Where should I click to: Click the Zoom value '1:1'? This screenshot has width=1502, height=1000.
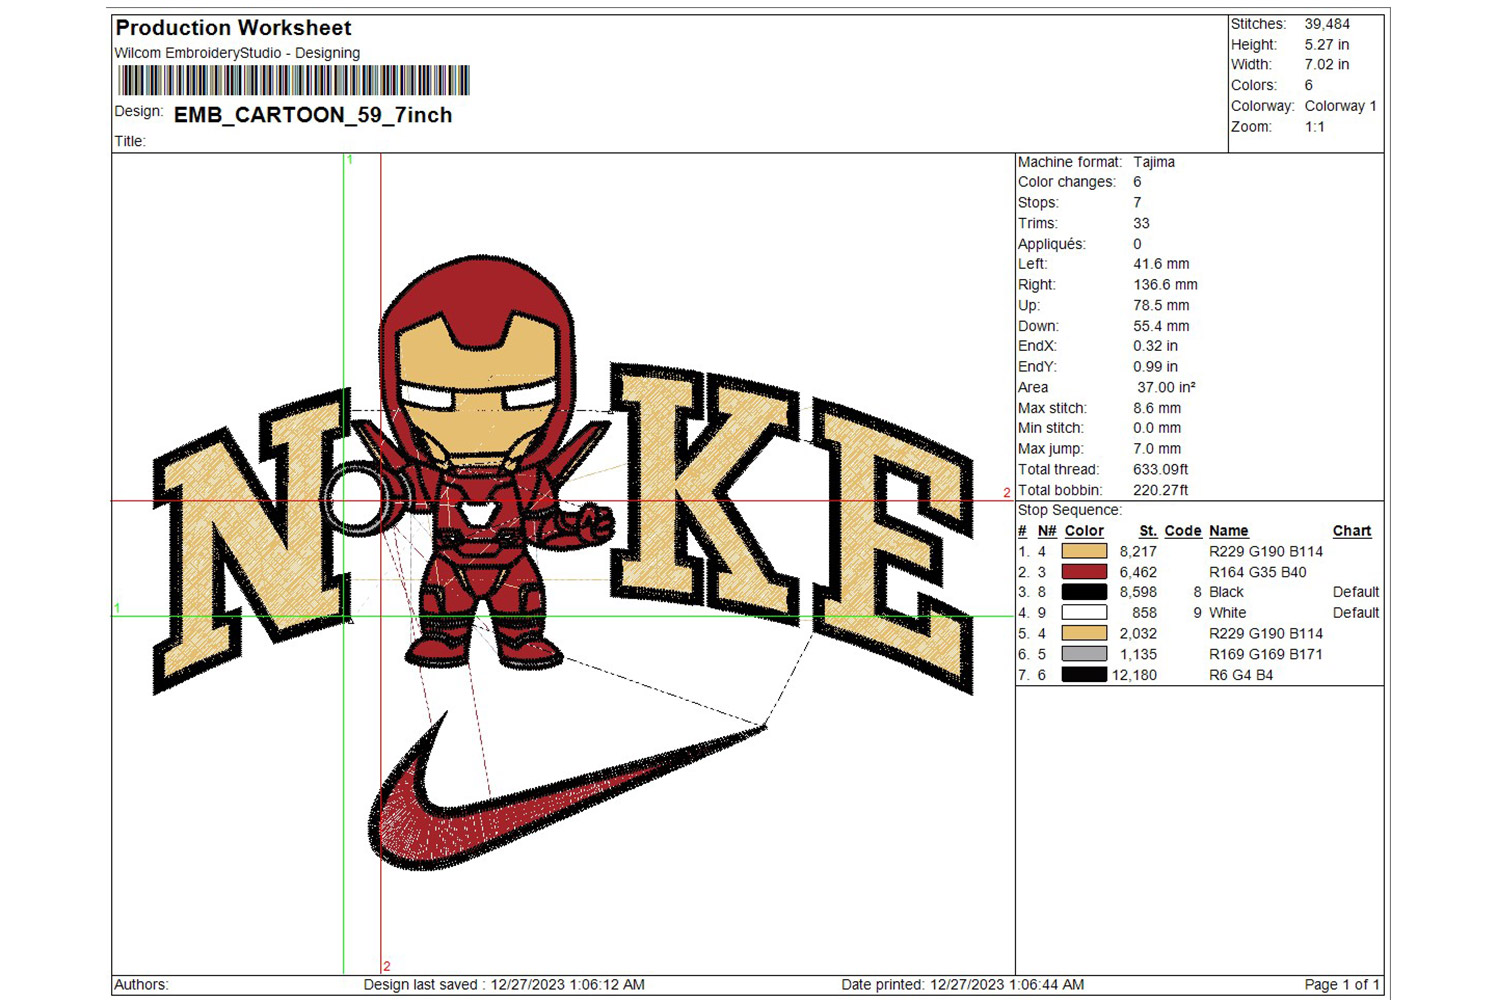pyautogui.click(x=1315, y=127)
